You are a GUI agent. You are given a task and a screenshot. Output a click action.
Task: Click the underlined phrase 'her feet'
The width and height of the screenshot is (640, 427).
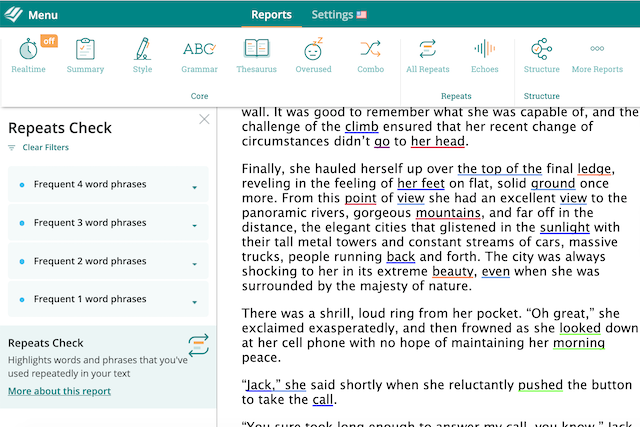pos(421,183)
